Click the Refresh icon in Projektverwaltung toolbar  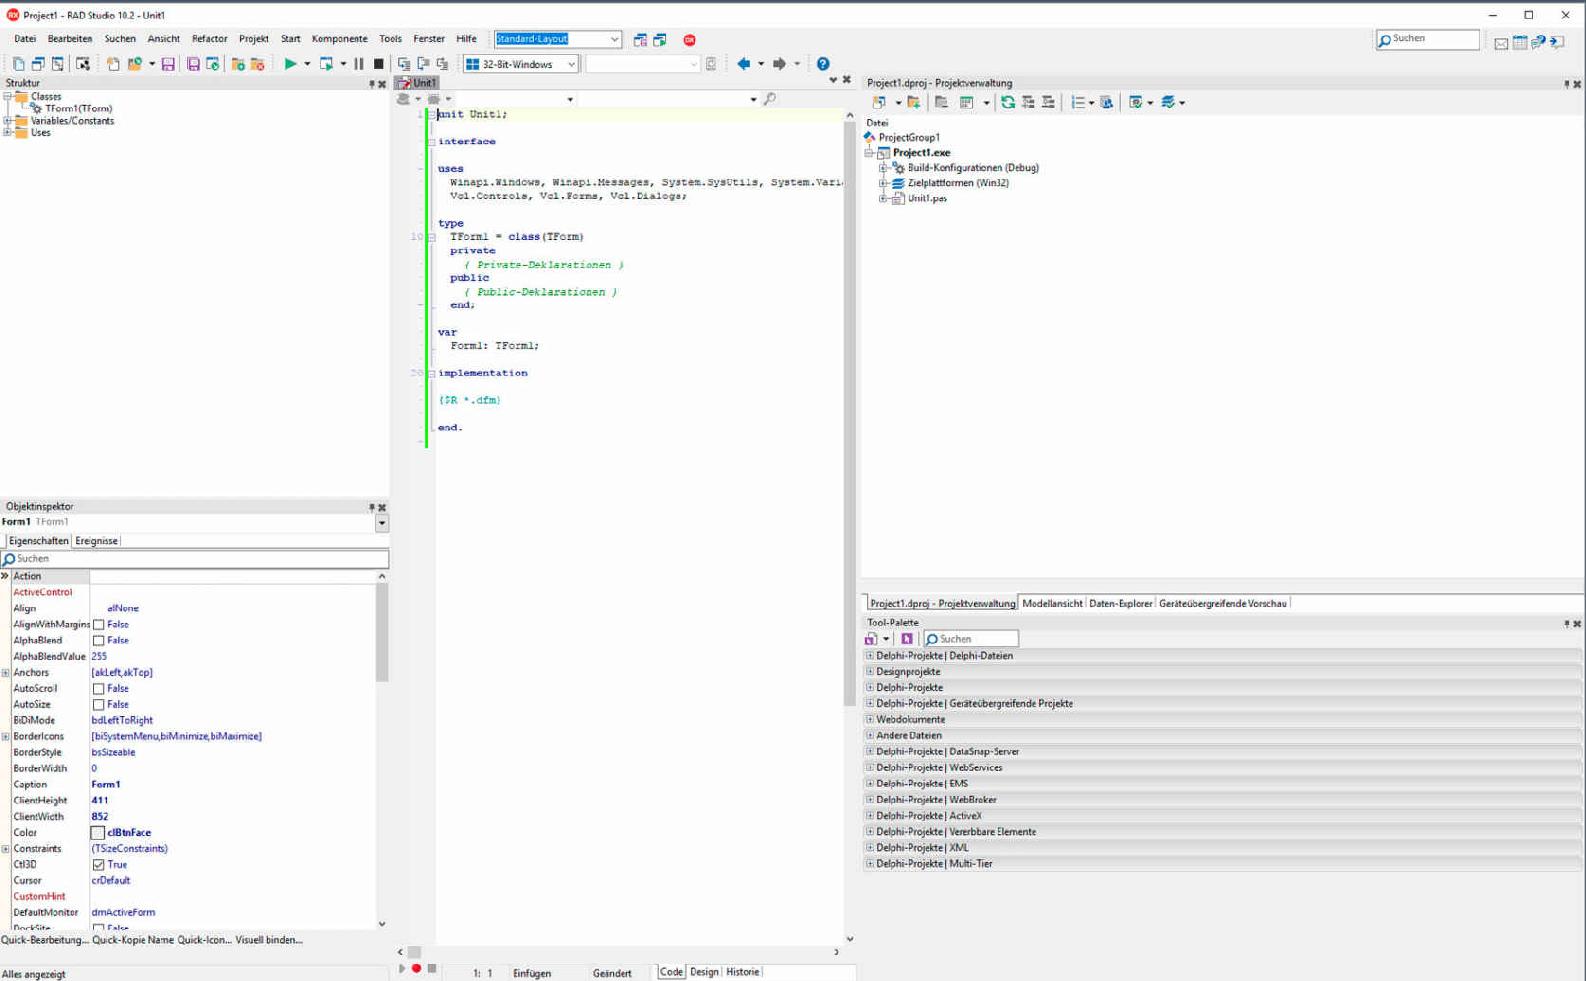[x=1008, y=102]
